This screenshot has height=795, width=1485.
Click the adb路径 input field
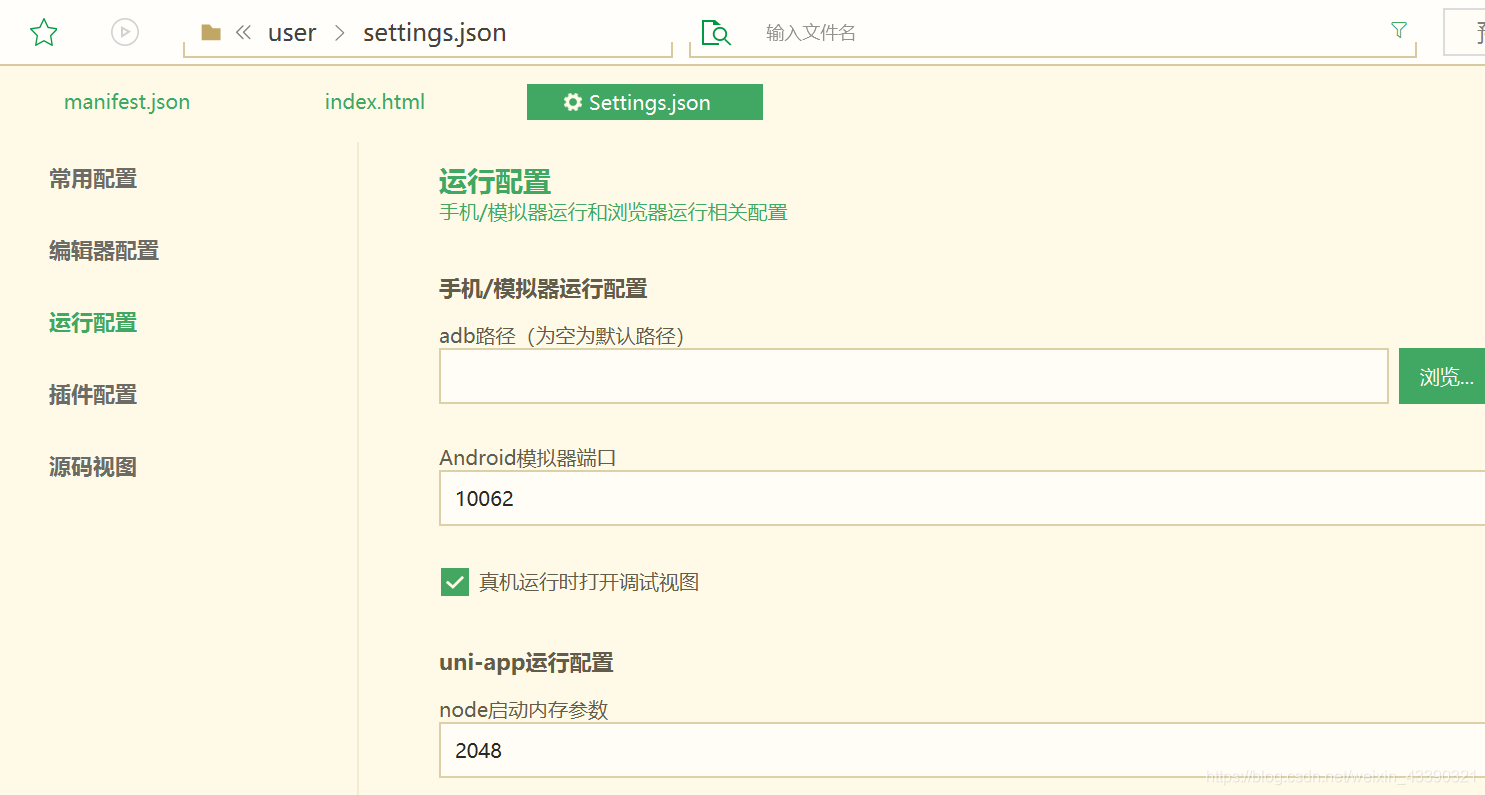click(914, 376)
